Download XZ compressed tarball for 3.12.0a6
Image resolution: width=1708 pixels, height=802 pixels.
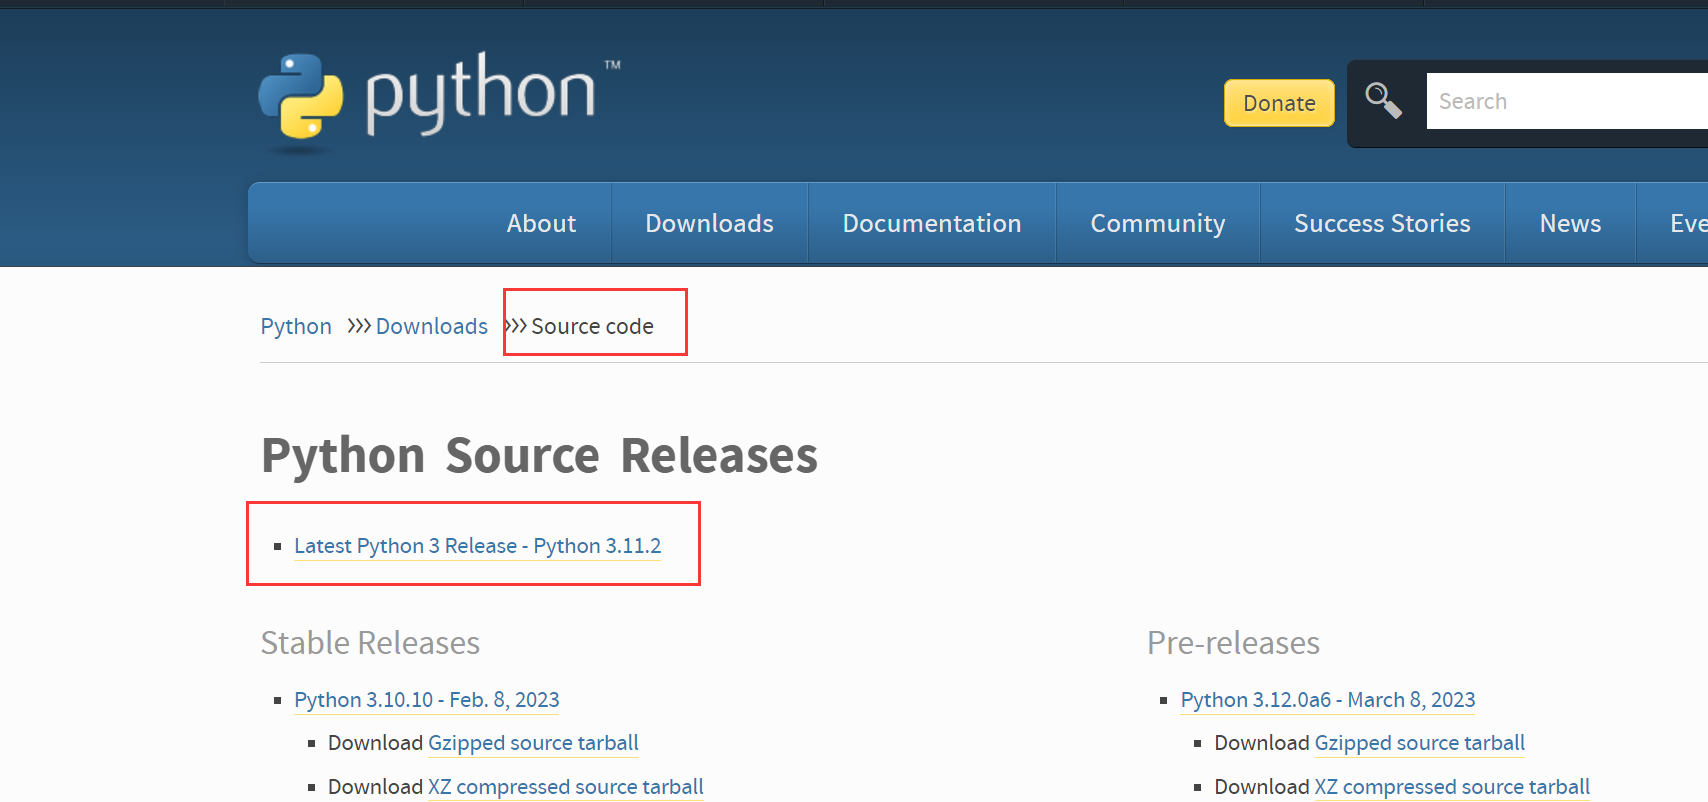(1452, 787)
